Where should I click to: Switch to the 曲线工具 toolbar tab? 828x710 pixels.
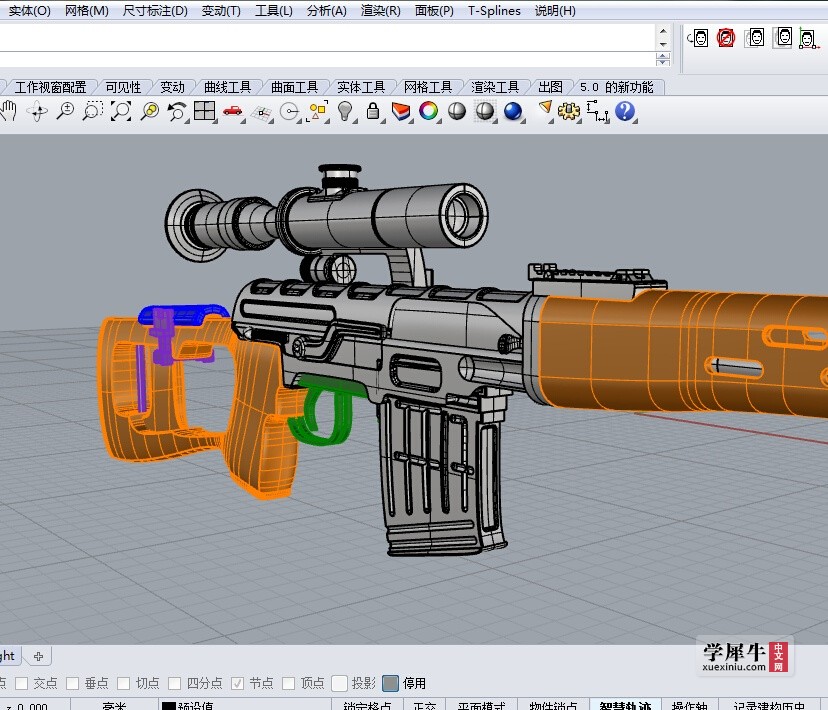point(227,87)
